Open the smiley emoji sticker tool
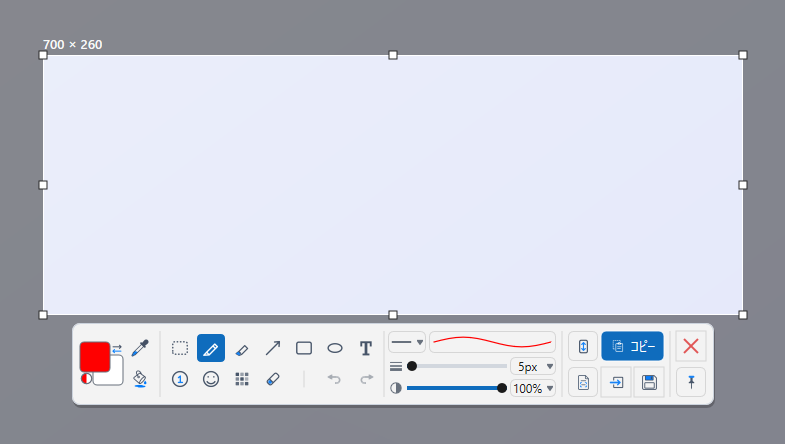Image resolution: width=785 pixels, height=444 pixels. tap(211, 379)
